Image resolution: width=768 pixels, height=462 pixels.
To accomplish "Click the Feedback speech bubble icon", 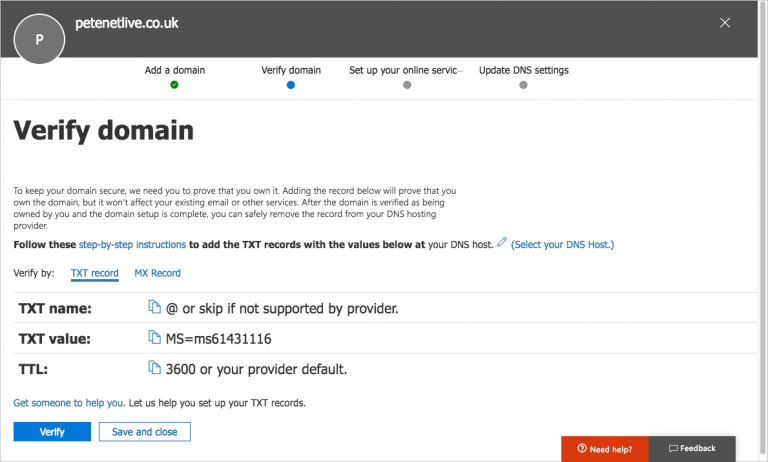I will [673, 448].
